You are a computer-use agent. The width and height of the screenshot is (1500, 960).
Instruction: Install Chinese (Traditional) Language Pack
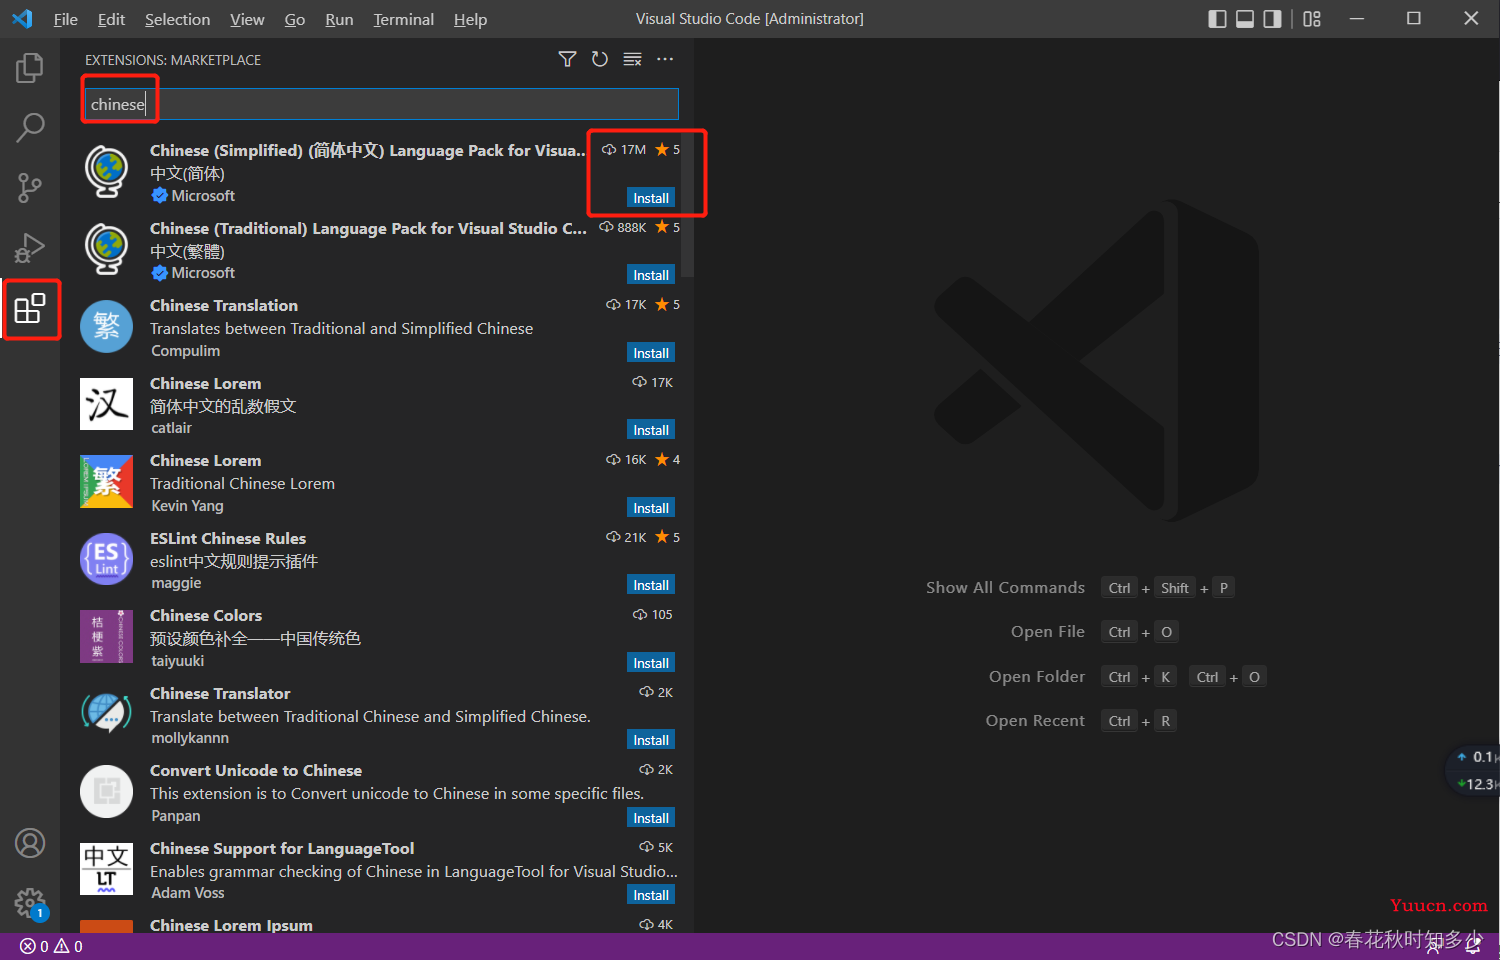(x=651, y=275)
